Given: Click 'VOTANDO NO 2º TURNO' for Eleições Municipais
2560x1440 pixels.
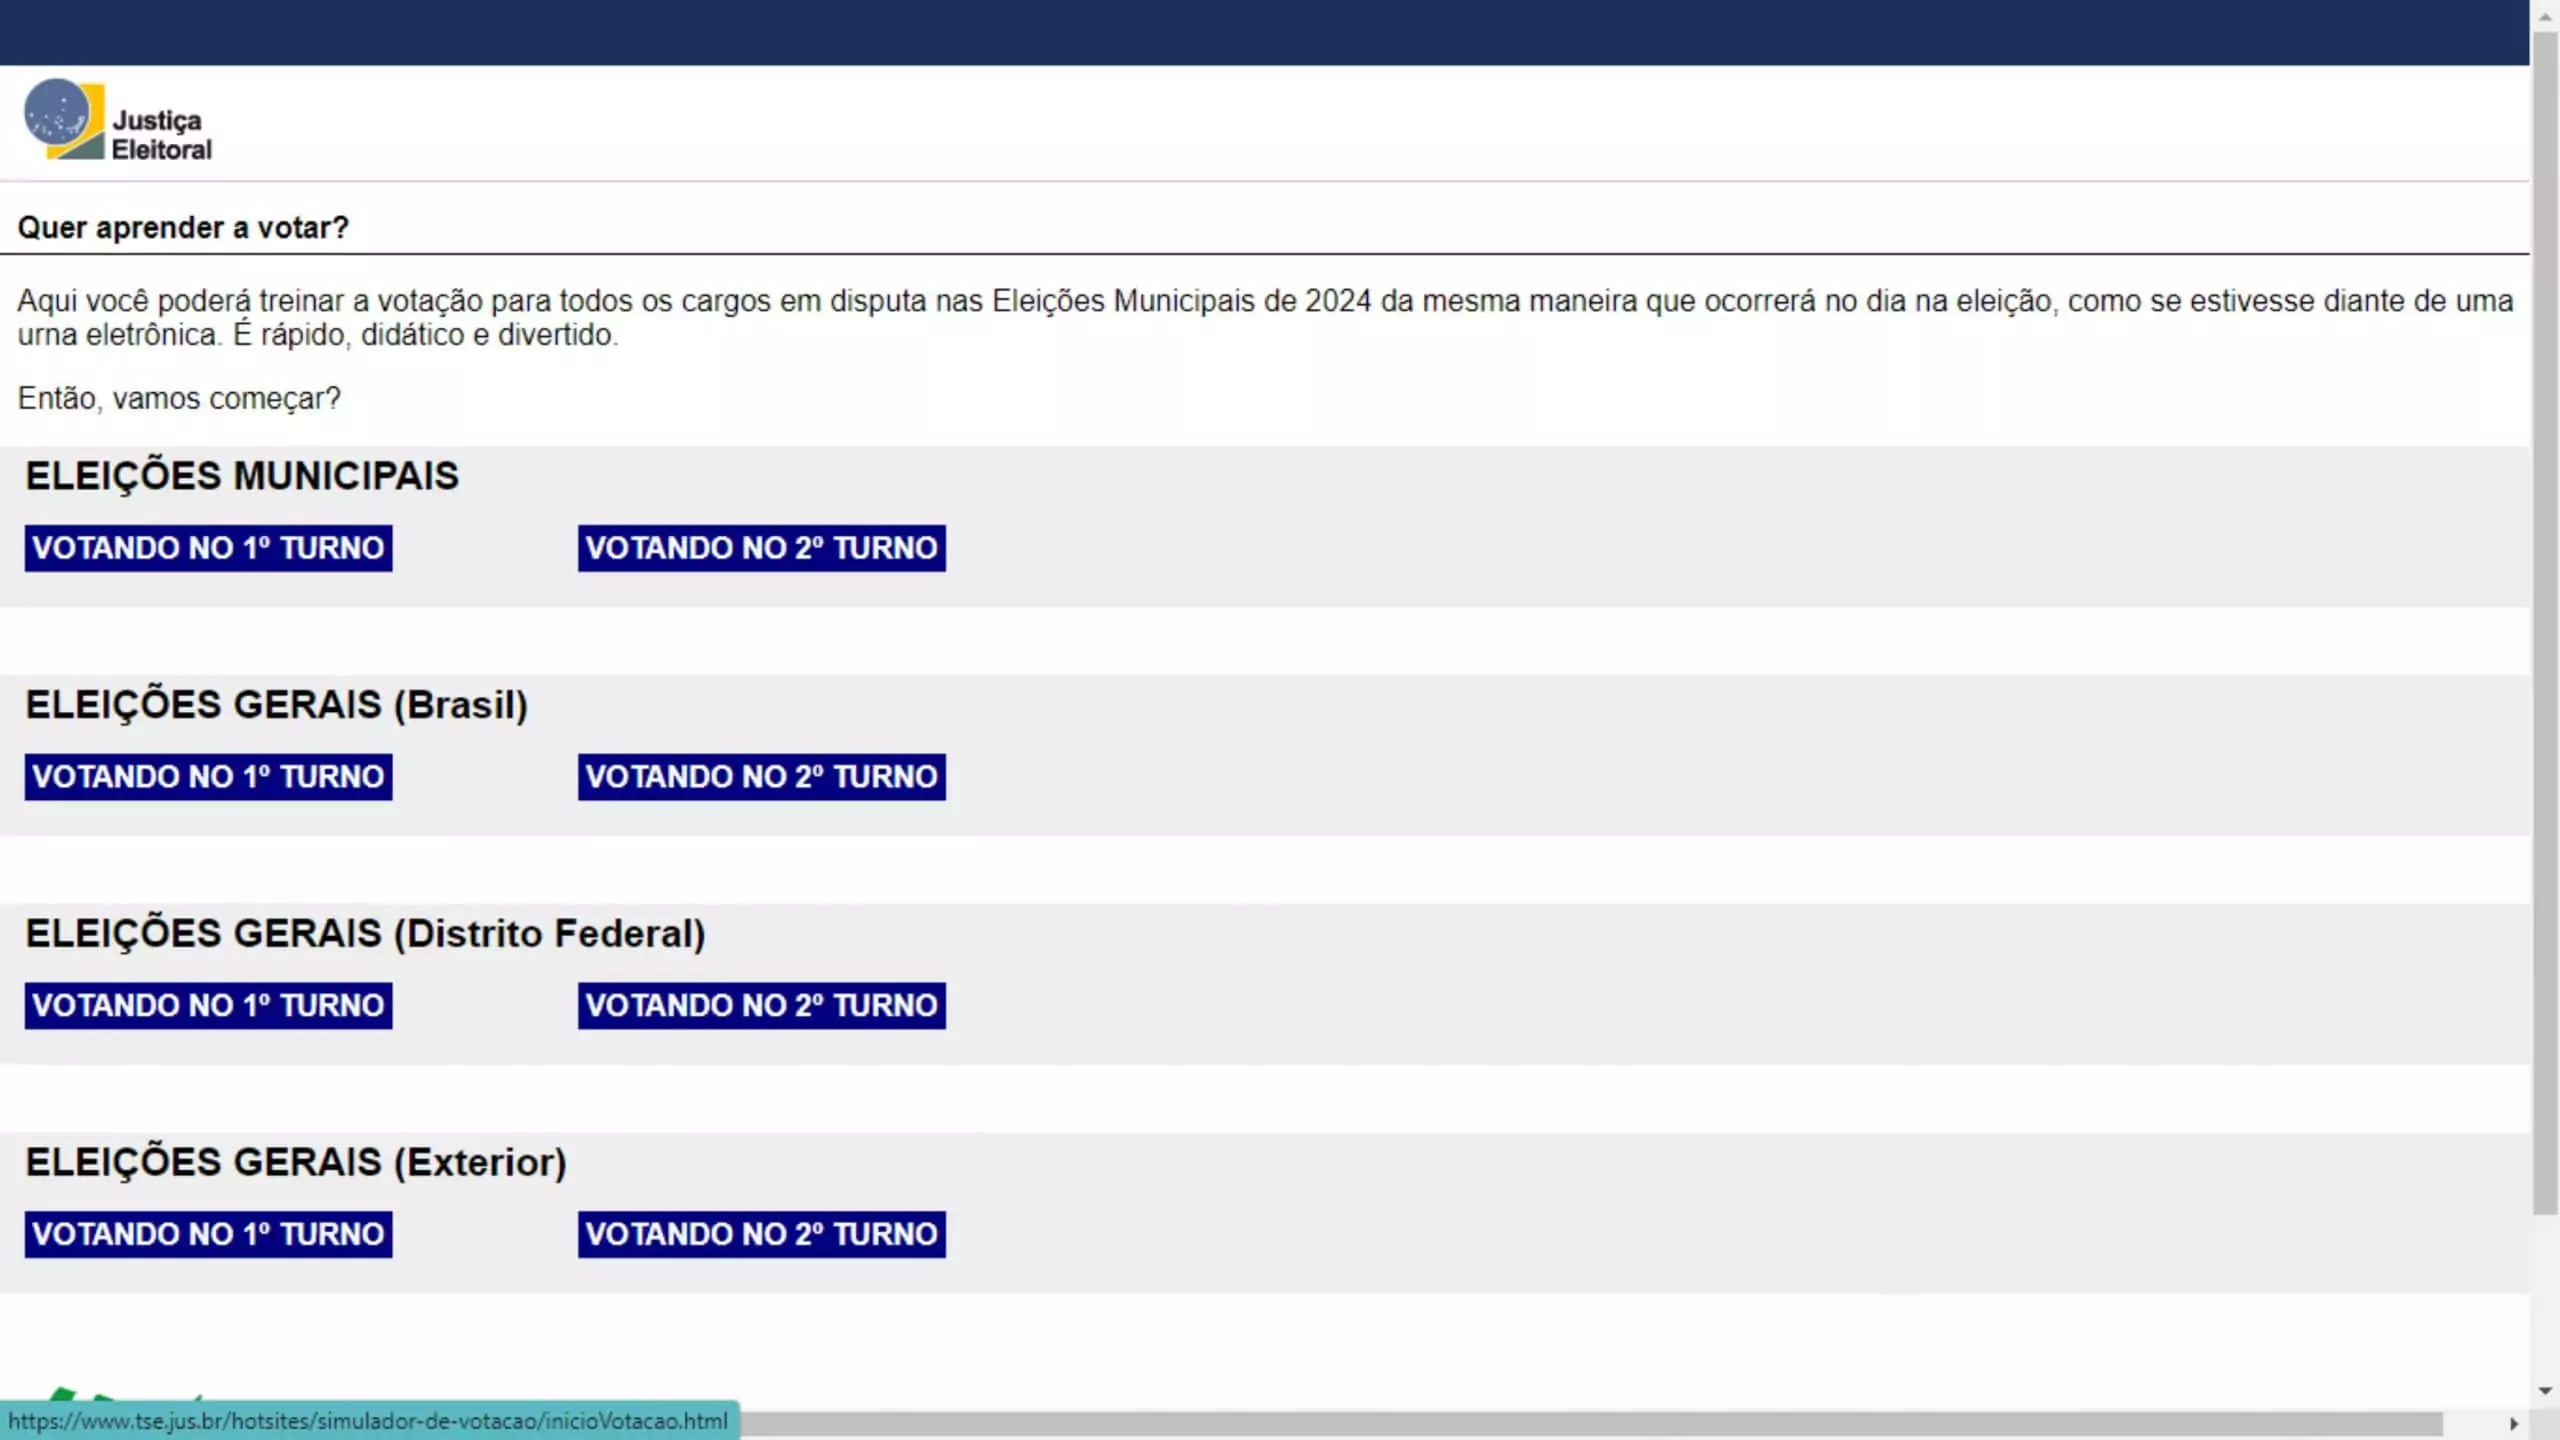Looking at the screenshot, I should (x=761, y=547).
